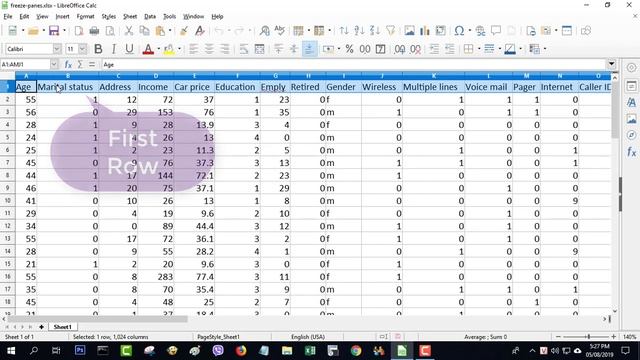Click the Print icon

(x=94, y=31)
